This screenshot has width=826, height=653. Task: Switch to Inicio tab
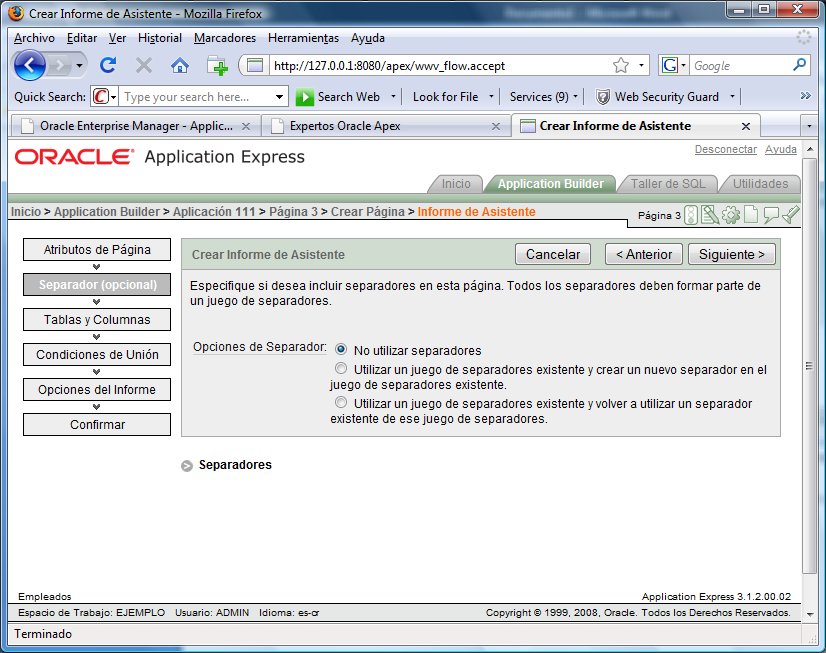(x=456, y=184)
